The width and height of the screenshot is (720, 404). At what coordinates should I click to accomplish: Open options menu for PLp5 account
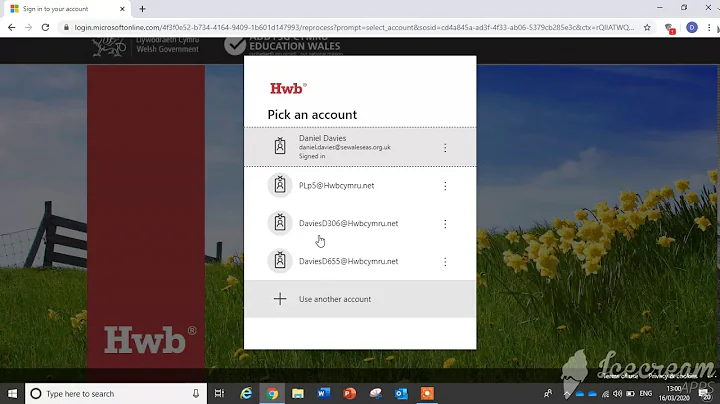point(445,186)
